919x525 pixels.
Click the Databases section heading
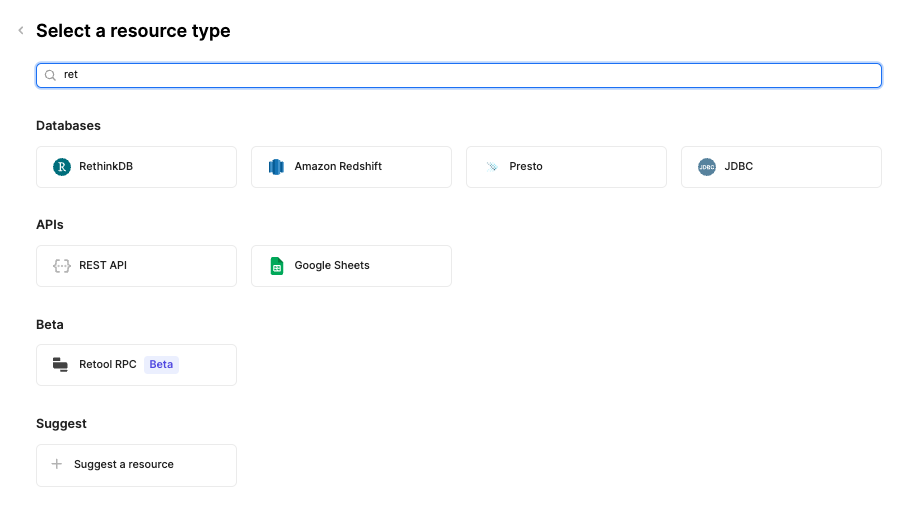click(69, 125)
